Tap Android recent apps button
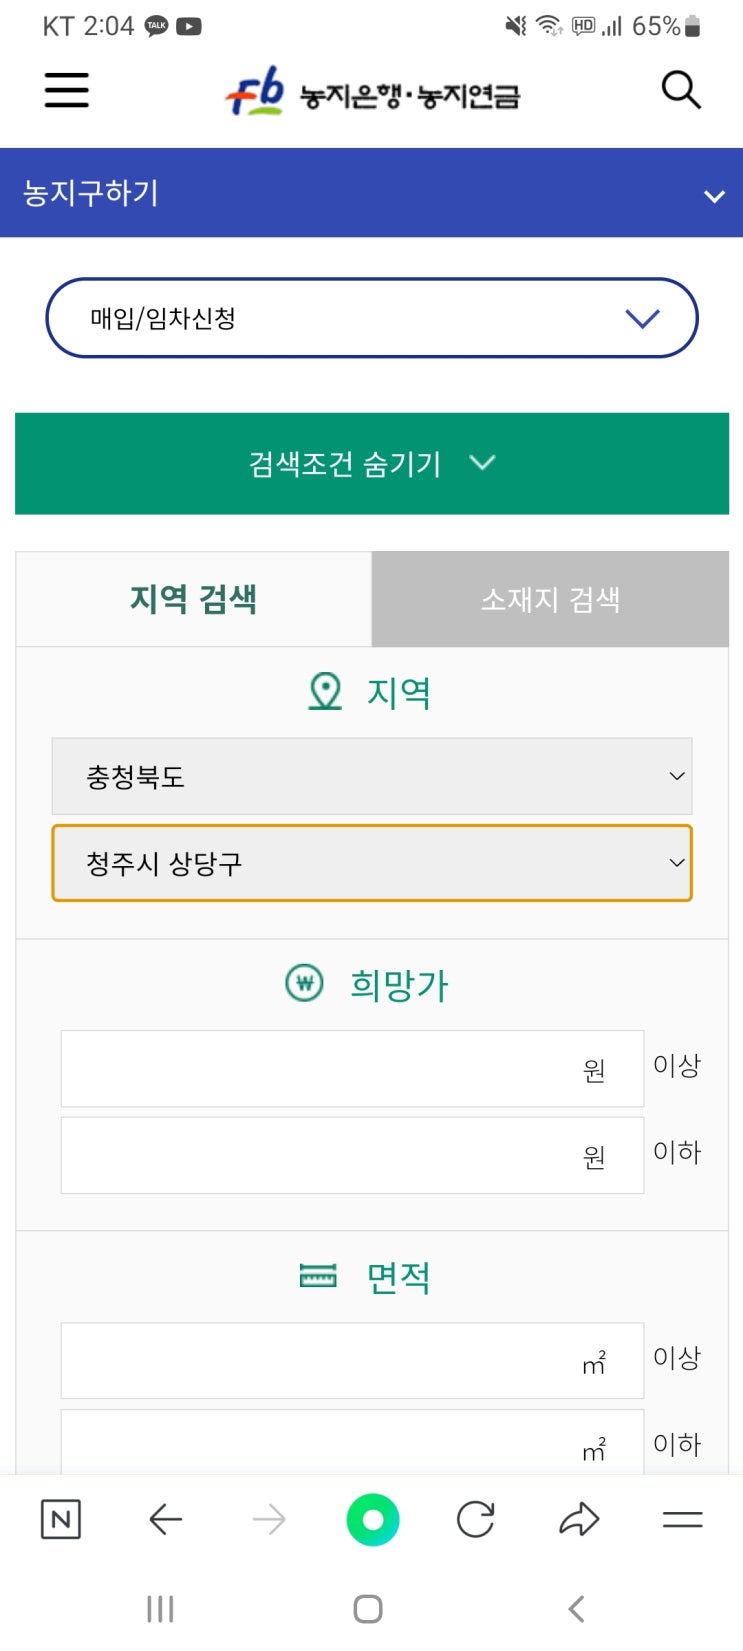Viewport: 743px width, 1651px height. (160, 1608)
